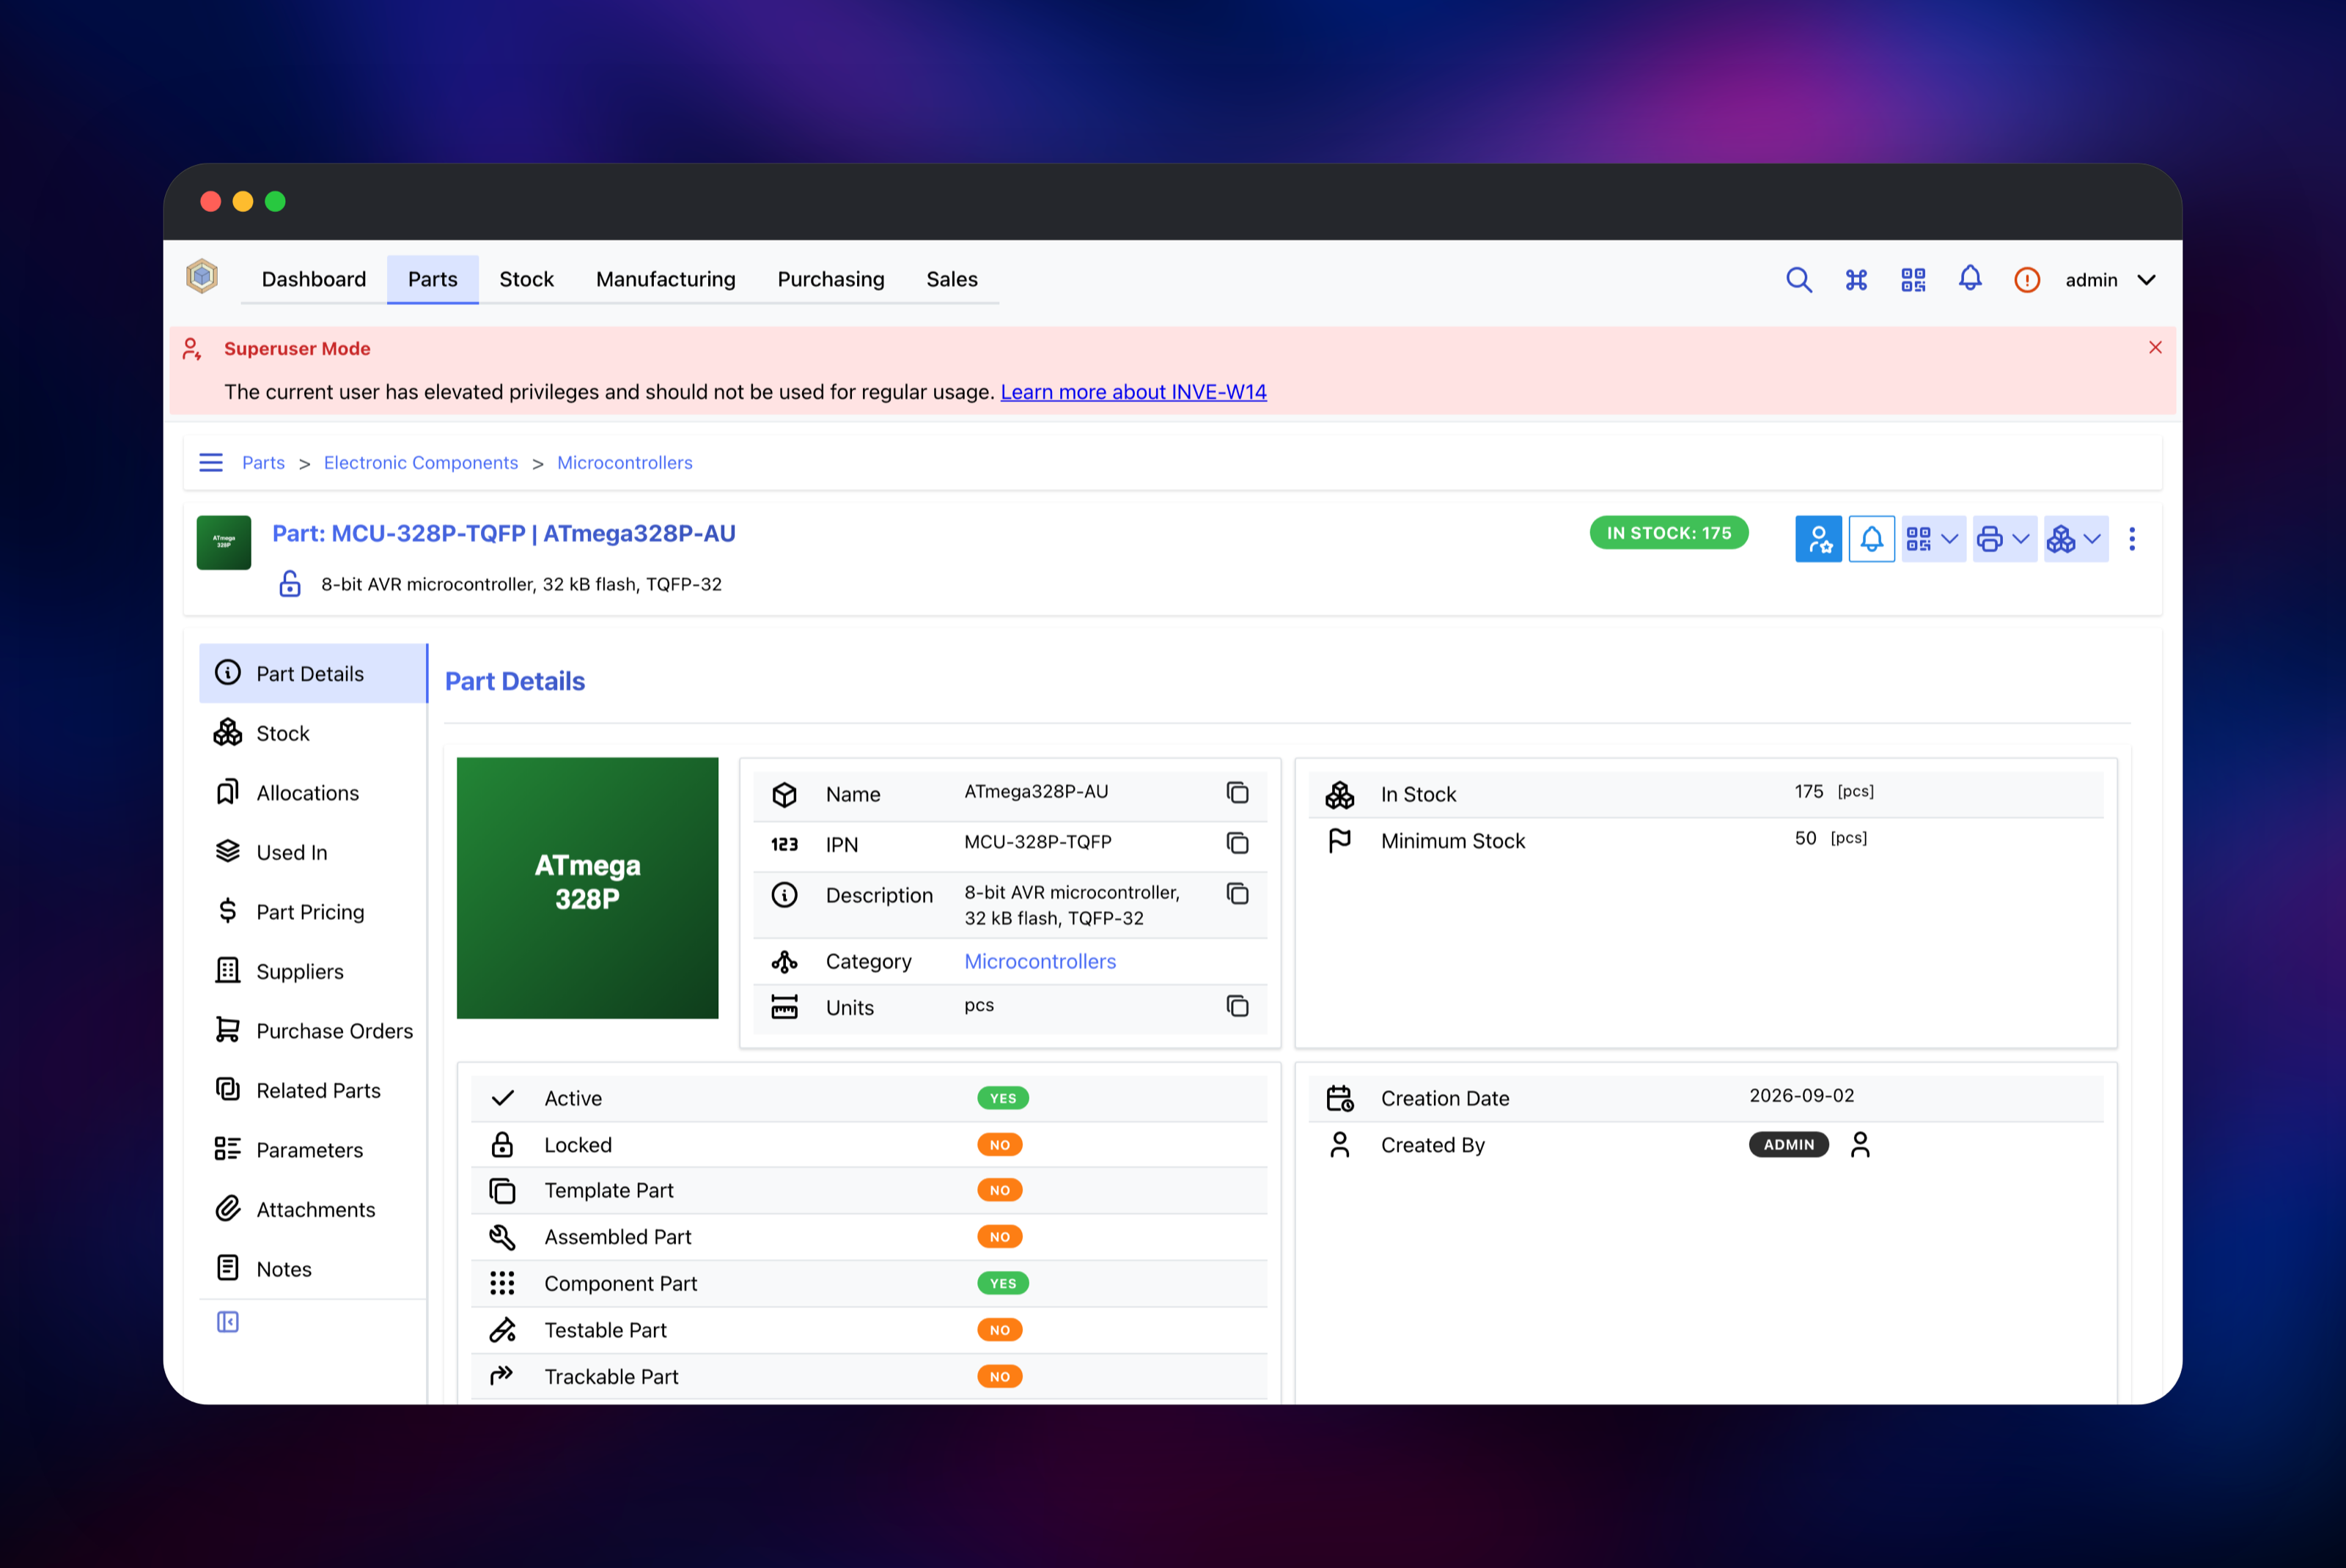
Task: Copy the Name value ATmega328P-AU
Action: [1237, 793]
